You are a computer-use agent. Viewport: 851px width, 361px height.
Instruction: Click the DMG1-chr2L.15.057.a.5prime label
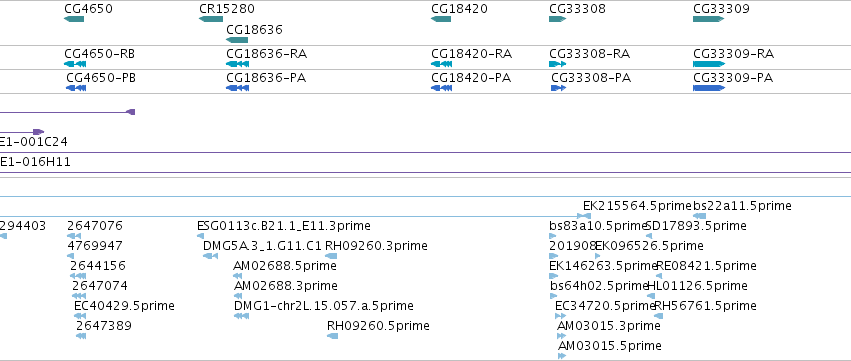(x=324, y=306)
